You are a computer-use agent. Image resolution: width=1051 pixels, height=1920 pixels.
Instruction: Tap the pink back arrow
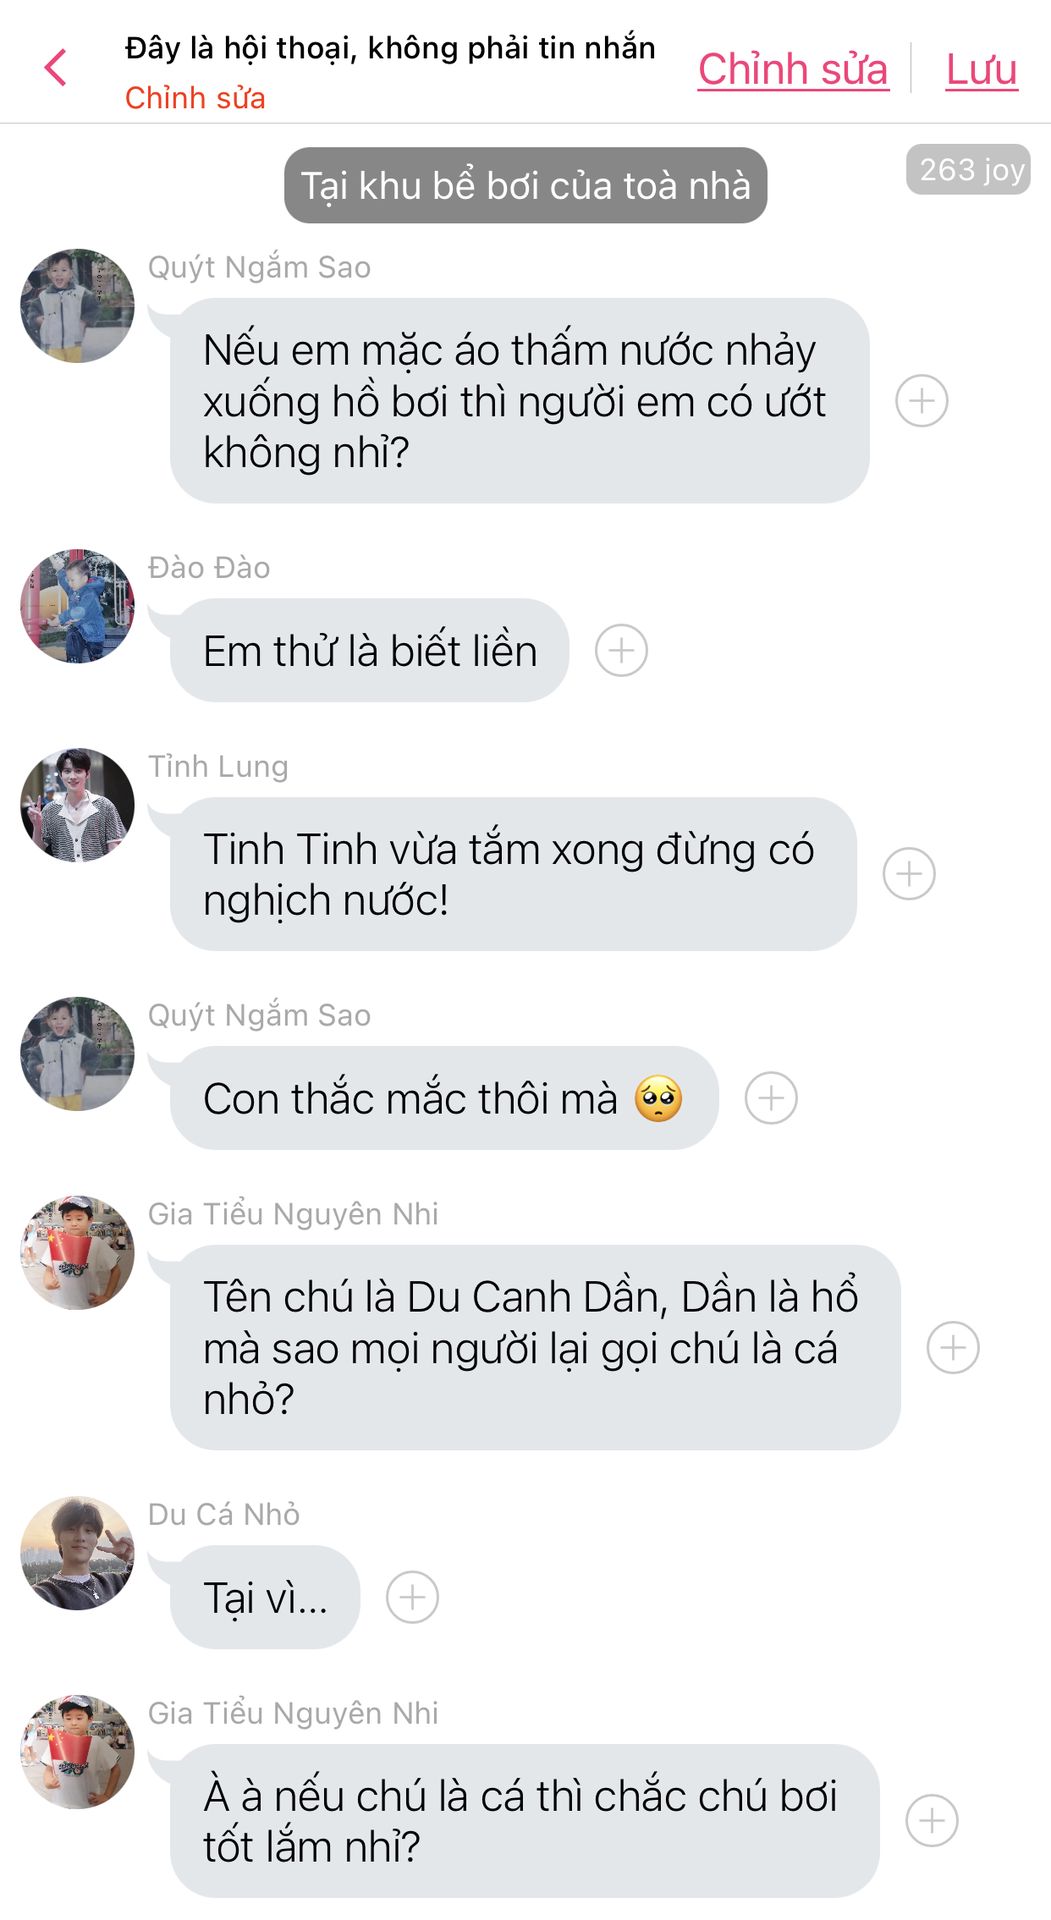[56, 68]
